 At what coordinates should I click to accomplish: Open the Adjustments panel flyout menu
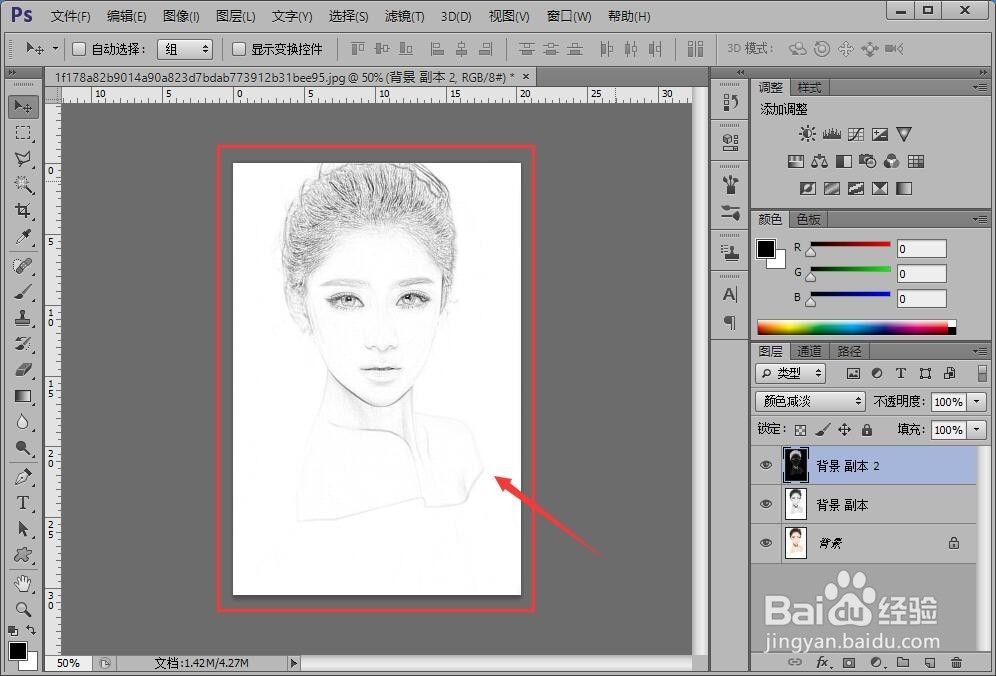(980, 88)
